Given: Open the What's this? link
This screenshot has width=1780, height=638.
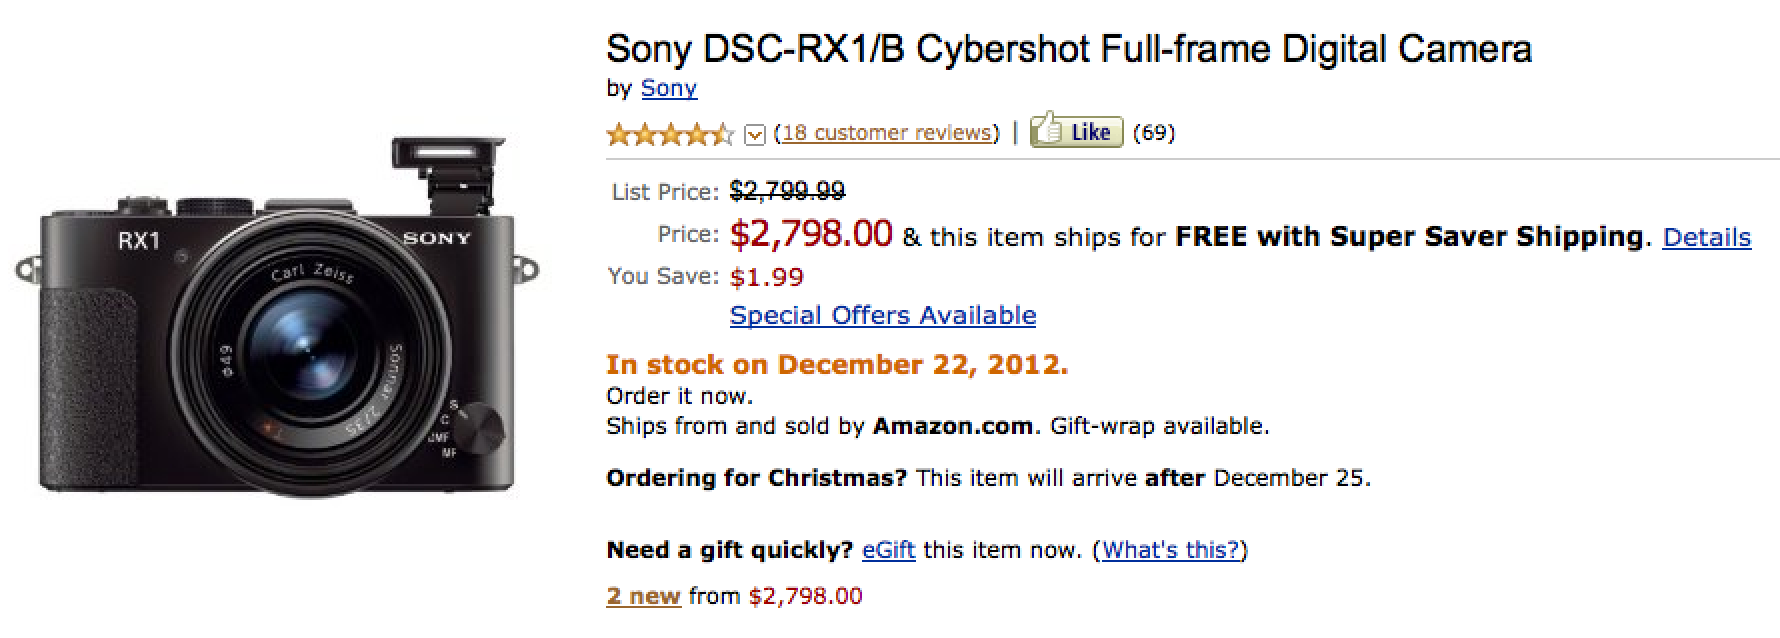Looking at the screenshot, I should click(1170, 550).
